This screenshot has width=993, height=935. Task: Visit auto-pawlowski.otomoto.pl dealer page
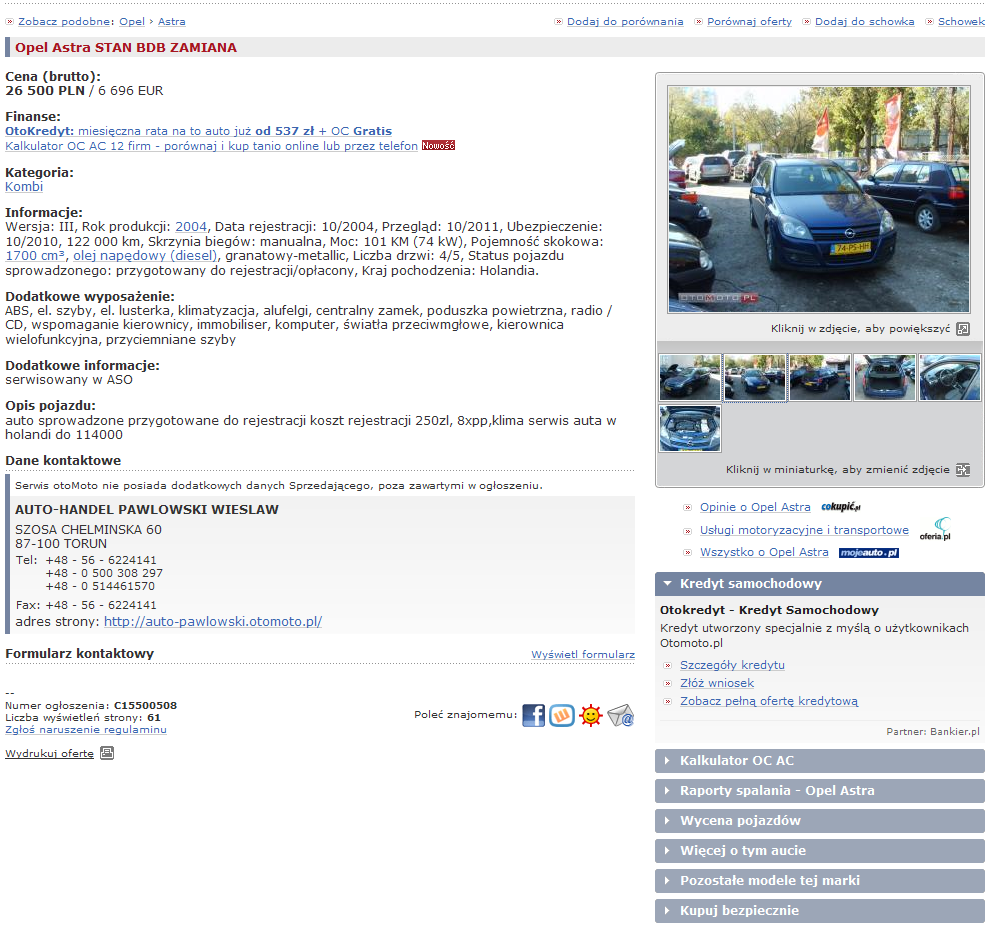pyautogui.click(x=213, y=621)
